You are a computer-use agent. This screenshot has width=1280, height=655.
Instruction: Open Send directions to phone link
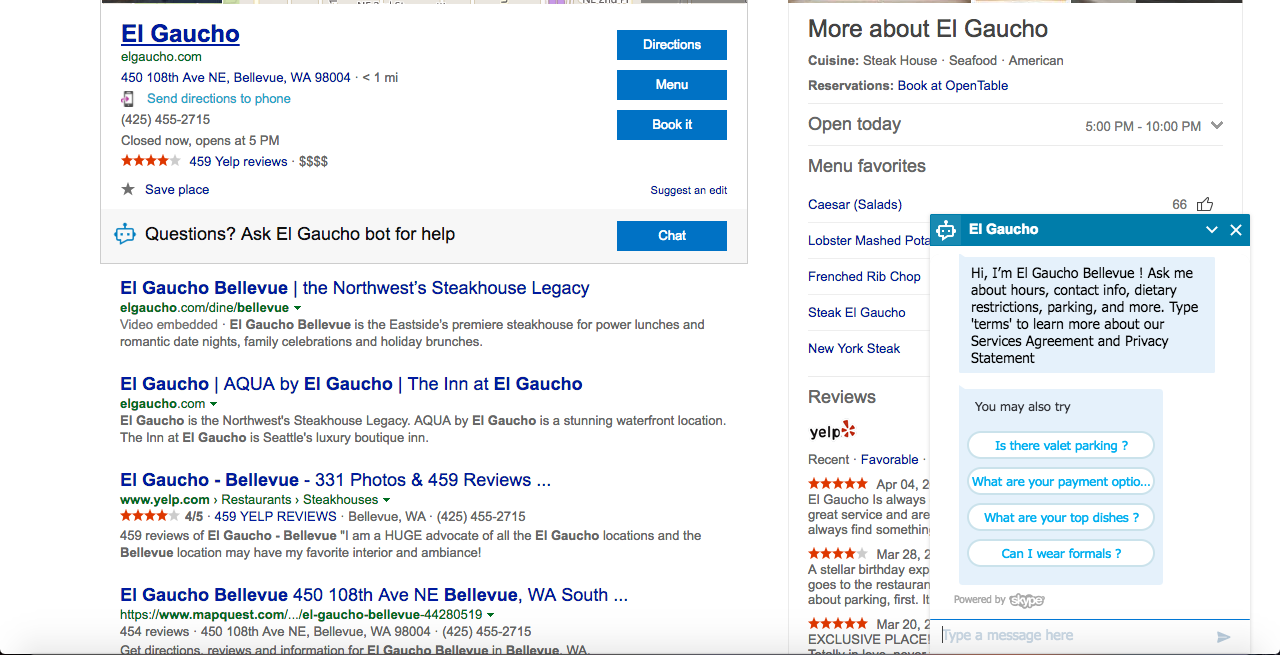click(219, 99)
